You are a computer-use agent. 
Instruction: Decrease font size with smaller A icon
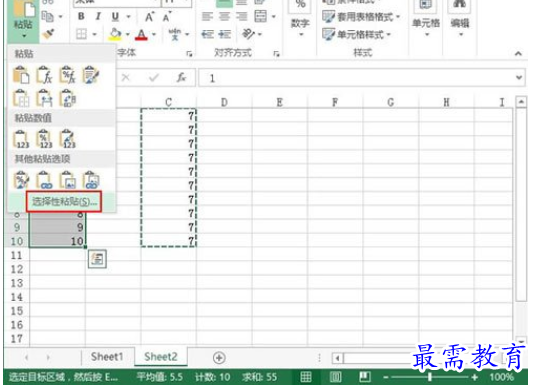[x=167, y=16]
